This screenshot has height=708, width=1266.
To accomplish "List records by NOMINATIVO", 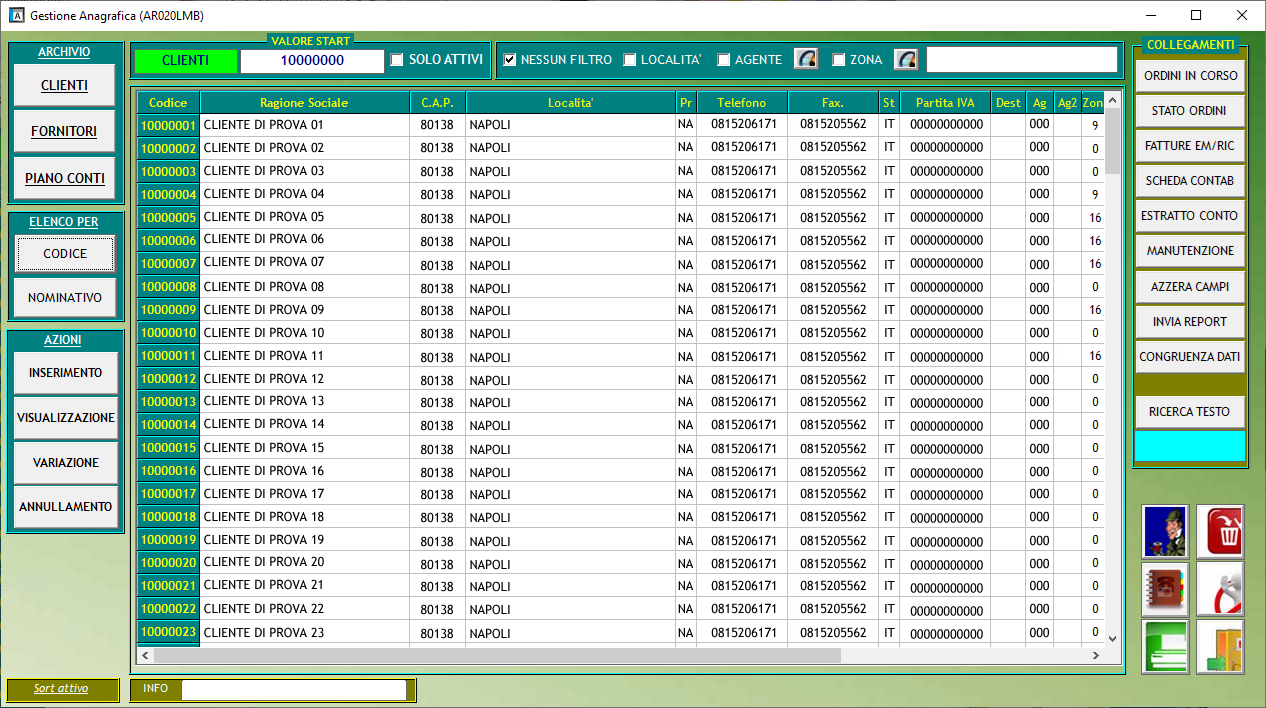I will tap(65, 297).
